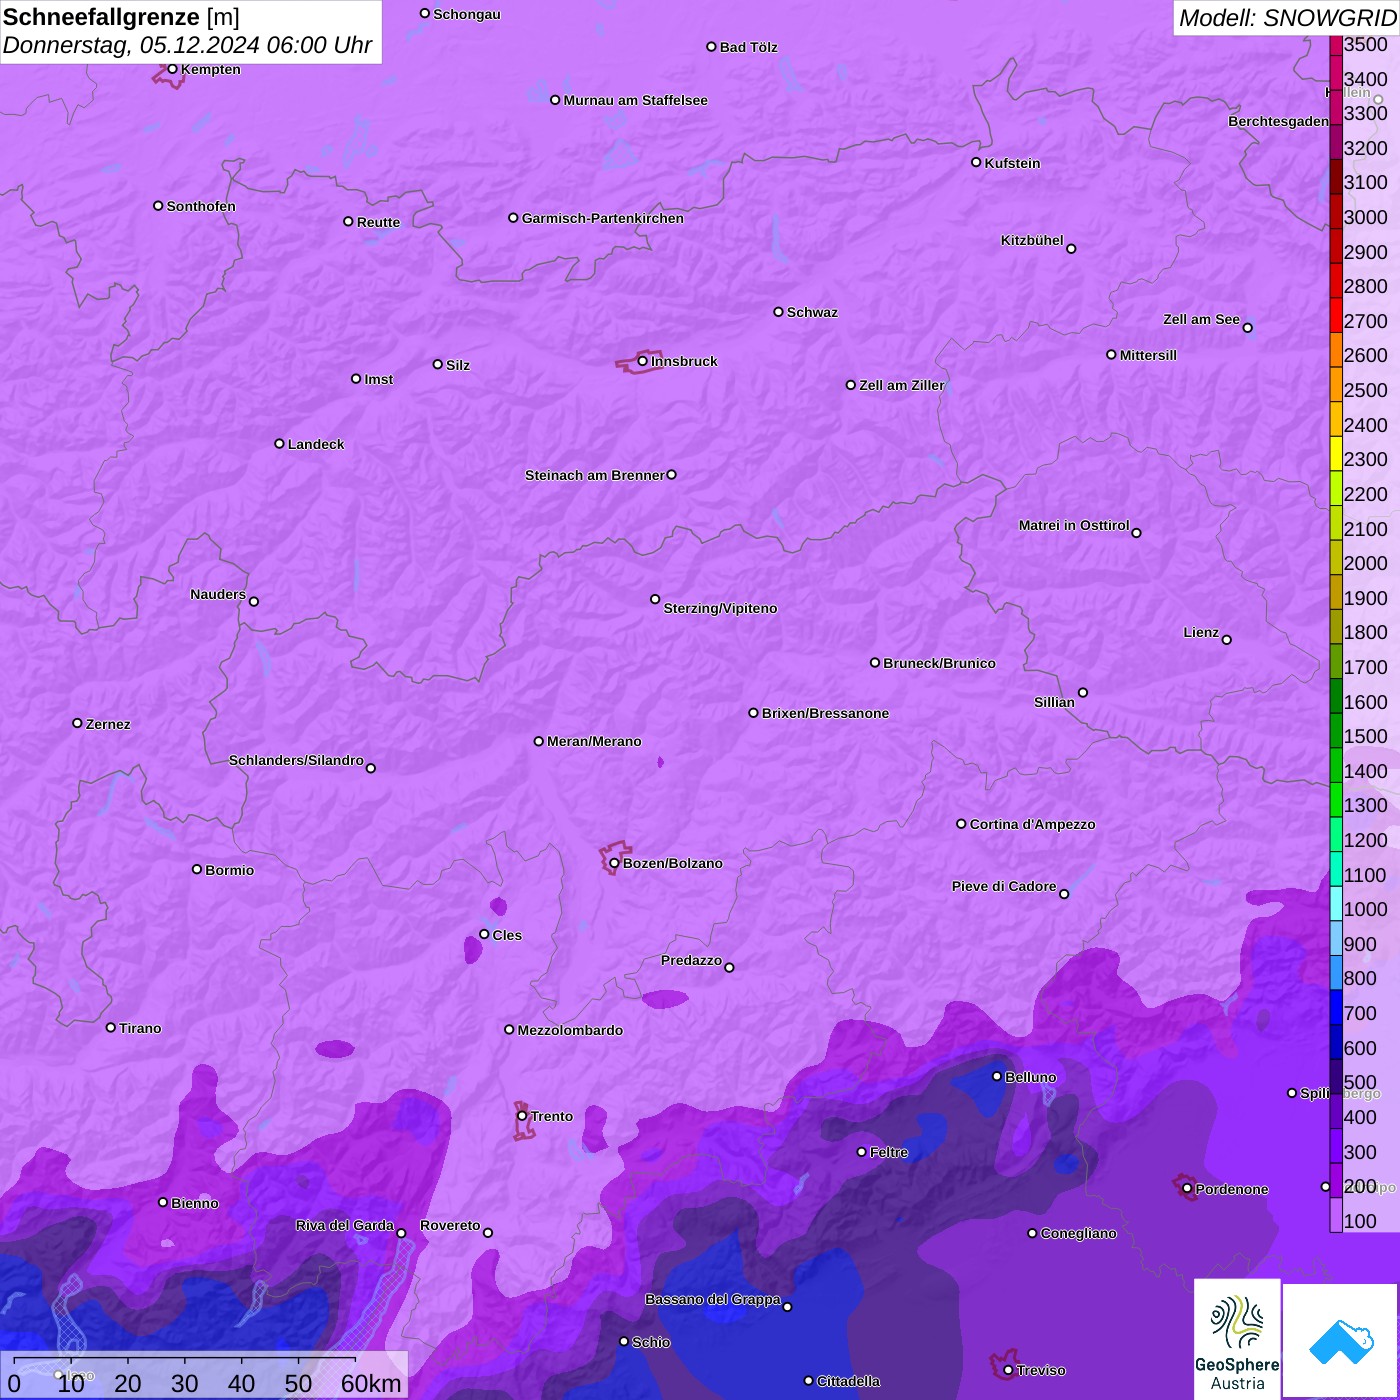The height and width of the screenshot is (1400, 1400).
Task: Select the 'Zell am Ziller' label
Action: point(902,385)
